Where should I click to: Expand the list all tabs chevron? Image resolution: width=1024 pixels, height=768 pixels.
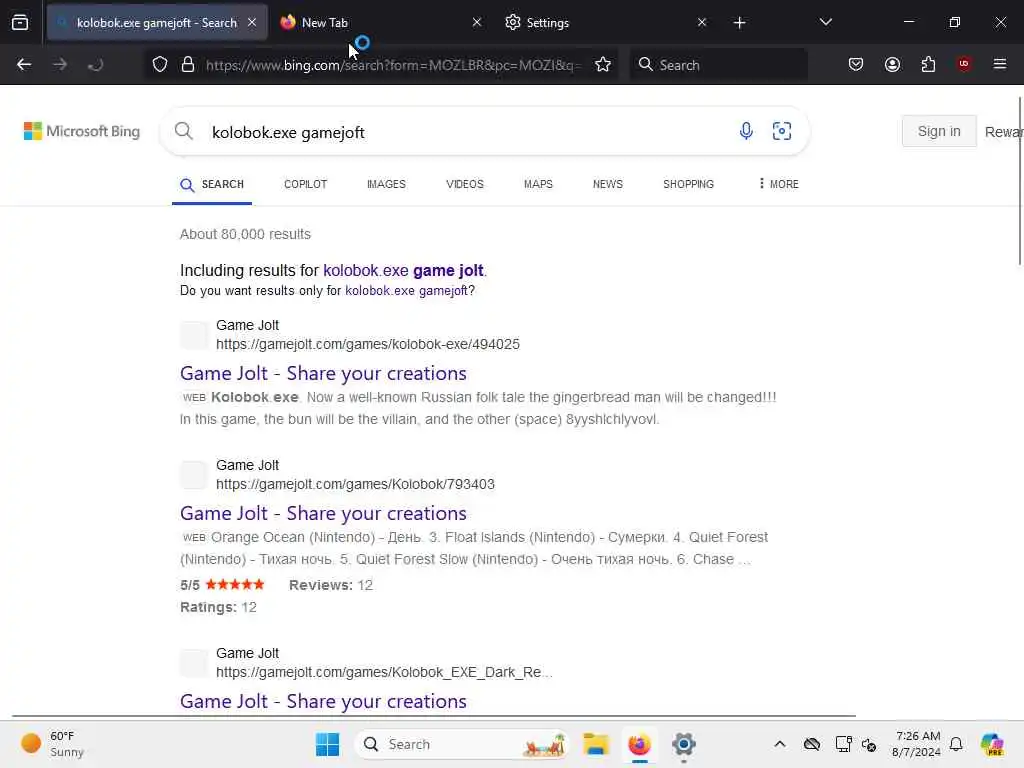[825, 22]
